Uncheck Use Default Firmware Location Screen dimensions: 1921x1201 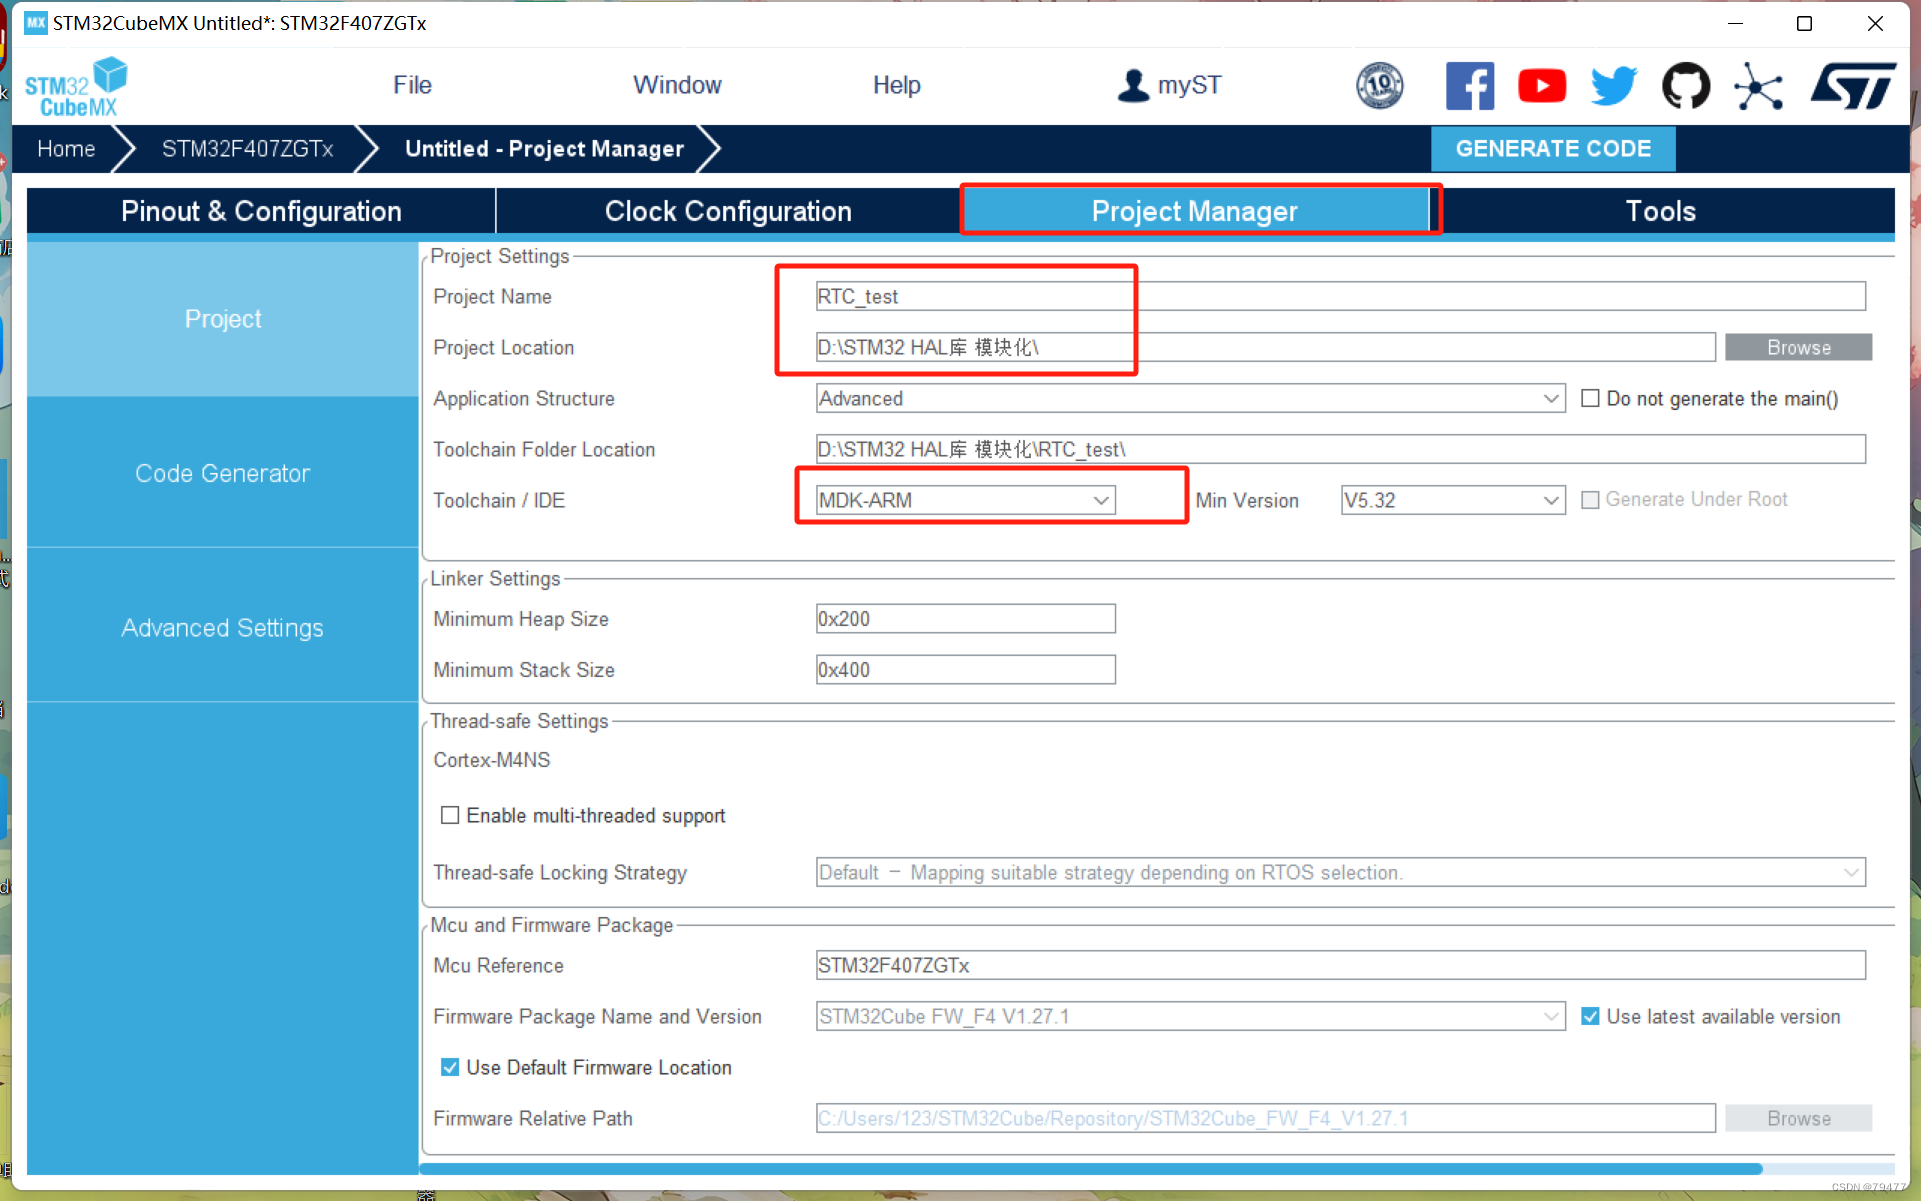coord(450,1067)
